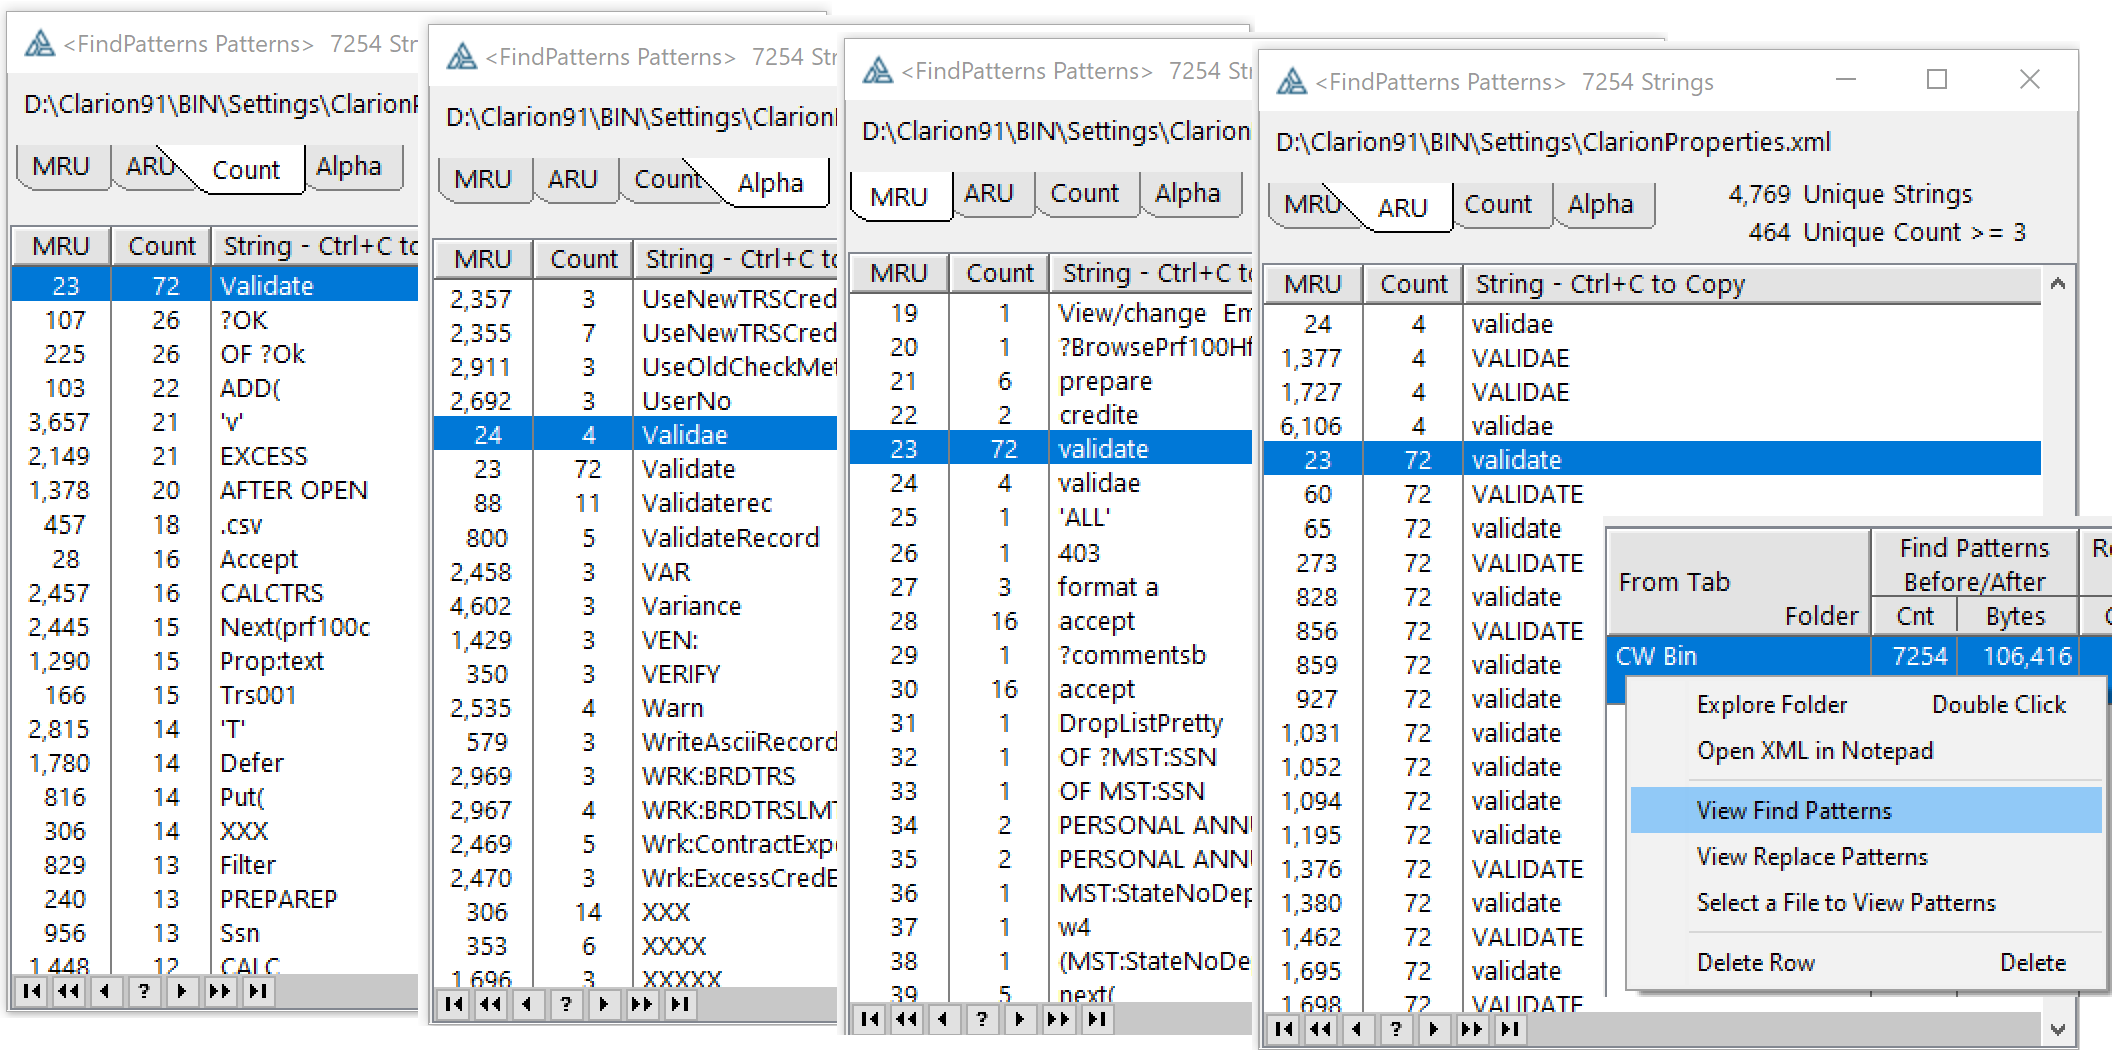Select the EXCESS row in the leftmost list

pyautogui.click(x=264, y=457)
